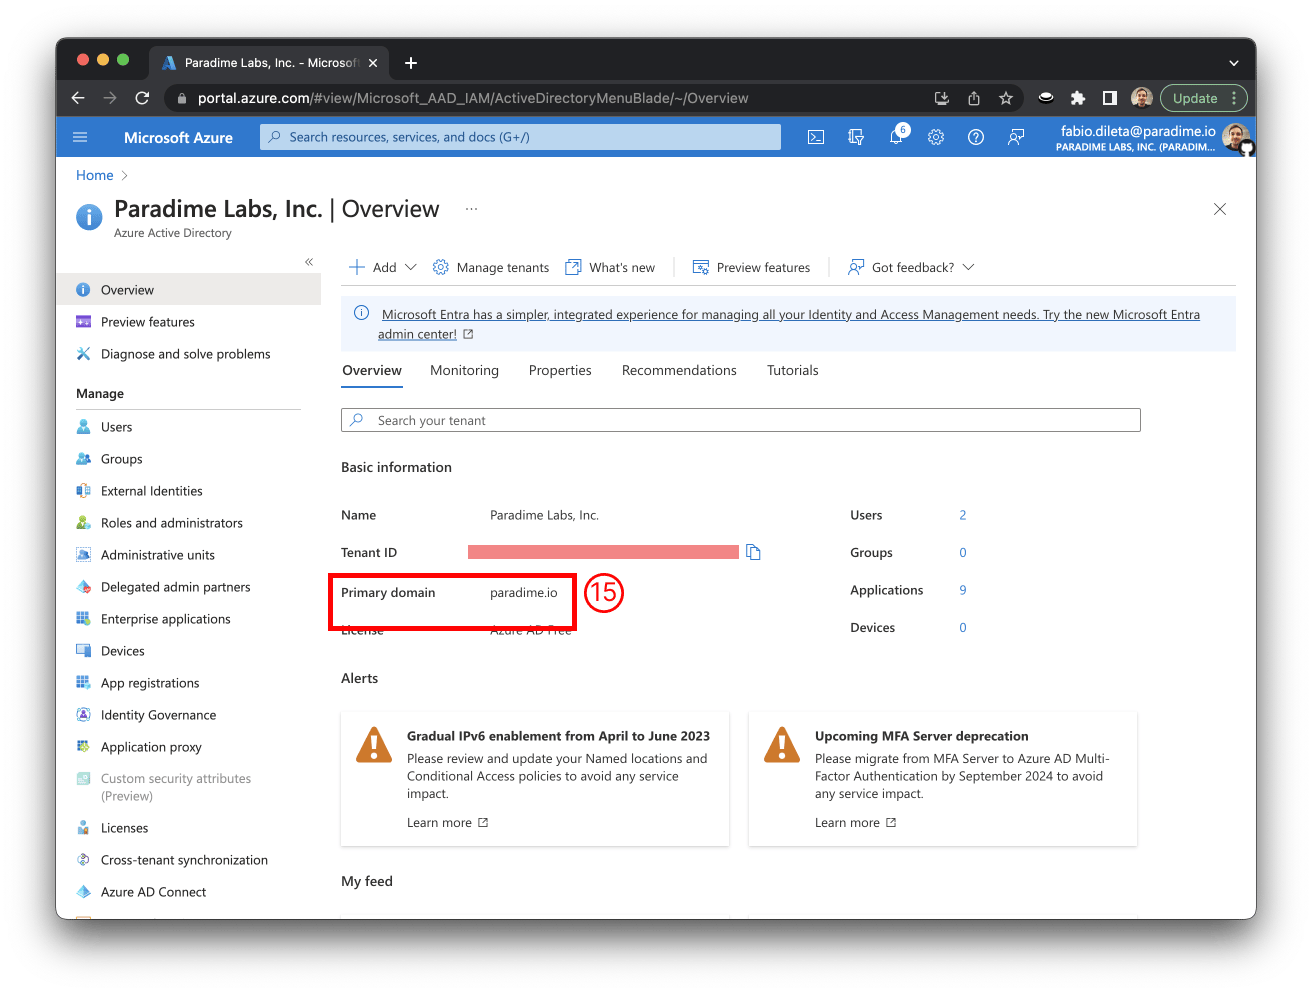Collapse the left navigation pane
1312x993 pixels.
[x=309, y=262]
